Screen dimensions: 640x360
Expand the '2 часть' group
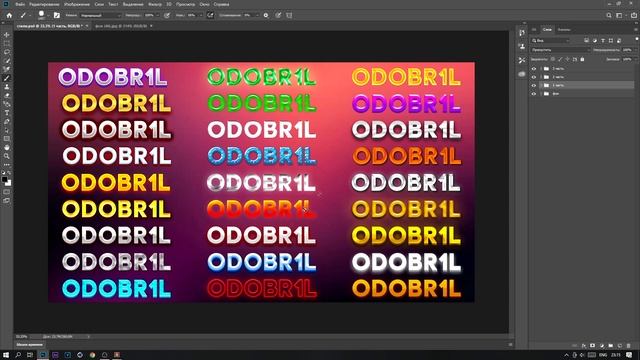pyautogui.click(x=541, y=77)
